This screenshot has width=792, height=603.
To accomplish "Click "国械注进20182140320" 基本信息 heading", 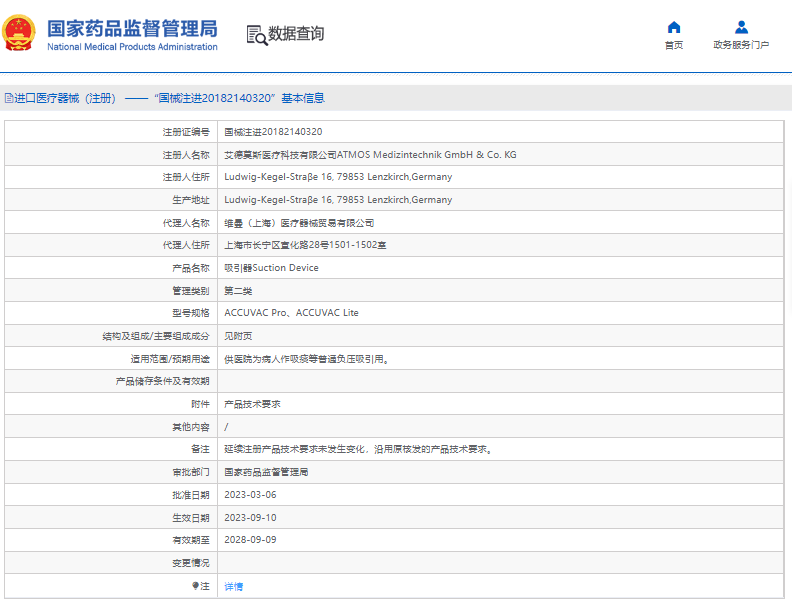I will [x=239, y=98].
